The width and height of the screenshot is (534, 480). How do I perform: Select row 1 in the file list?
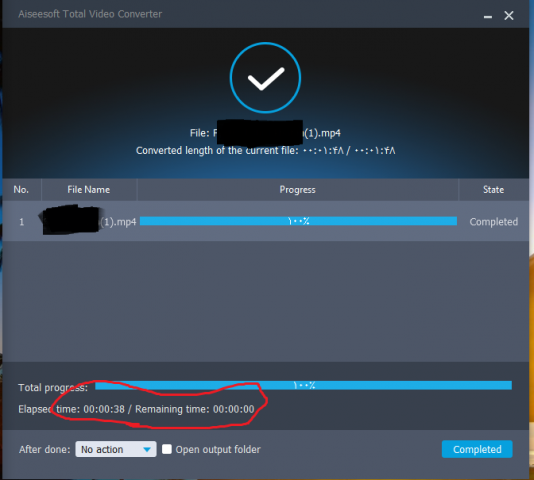point(266,221)
